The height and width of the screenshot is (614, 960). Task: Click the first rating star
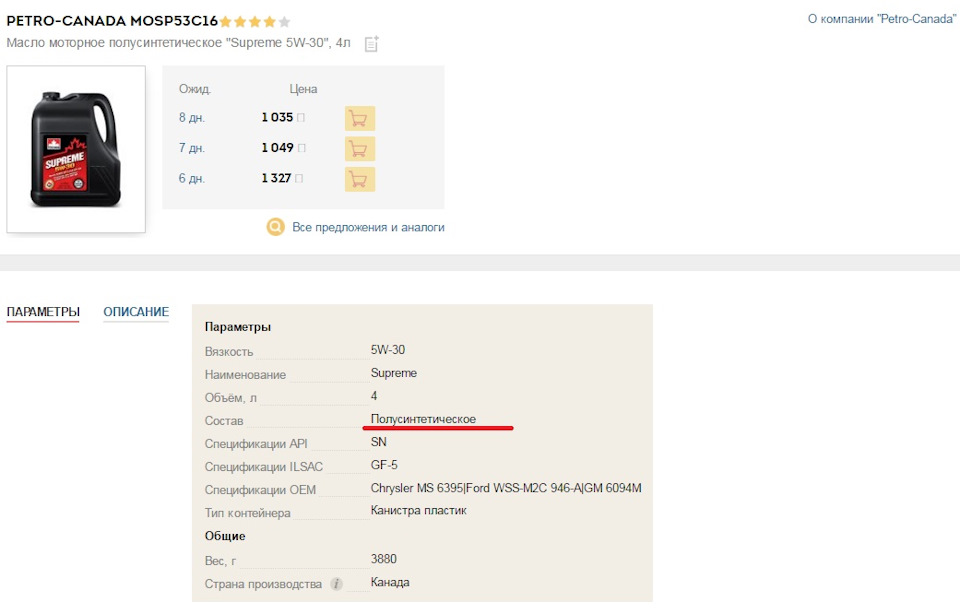225,22
